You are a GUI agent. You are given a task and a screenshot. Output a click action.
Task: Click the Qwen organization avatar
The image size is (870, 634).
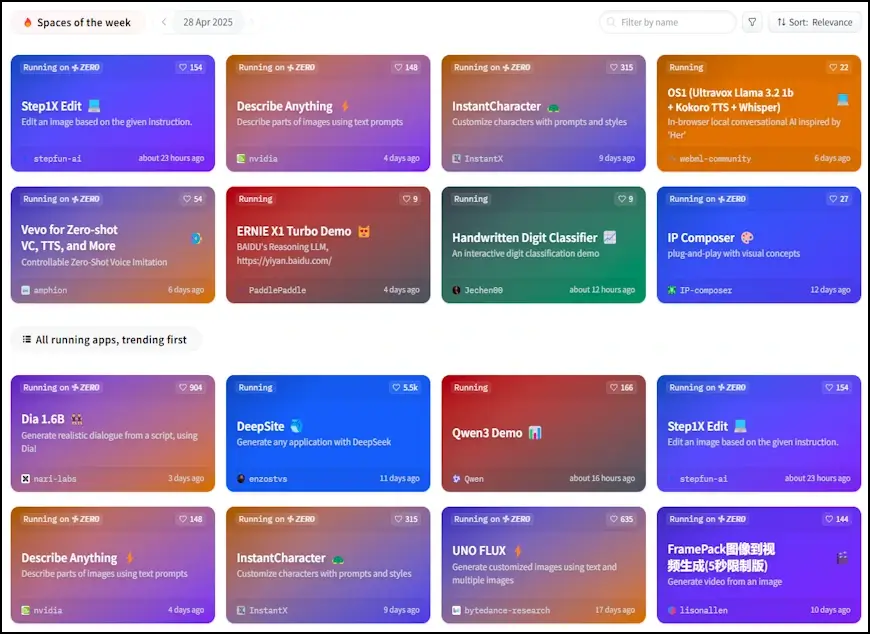coord(456,478)
